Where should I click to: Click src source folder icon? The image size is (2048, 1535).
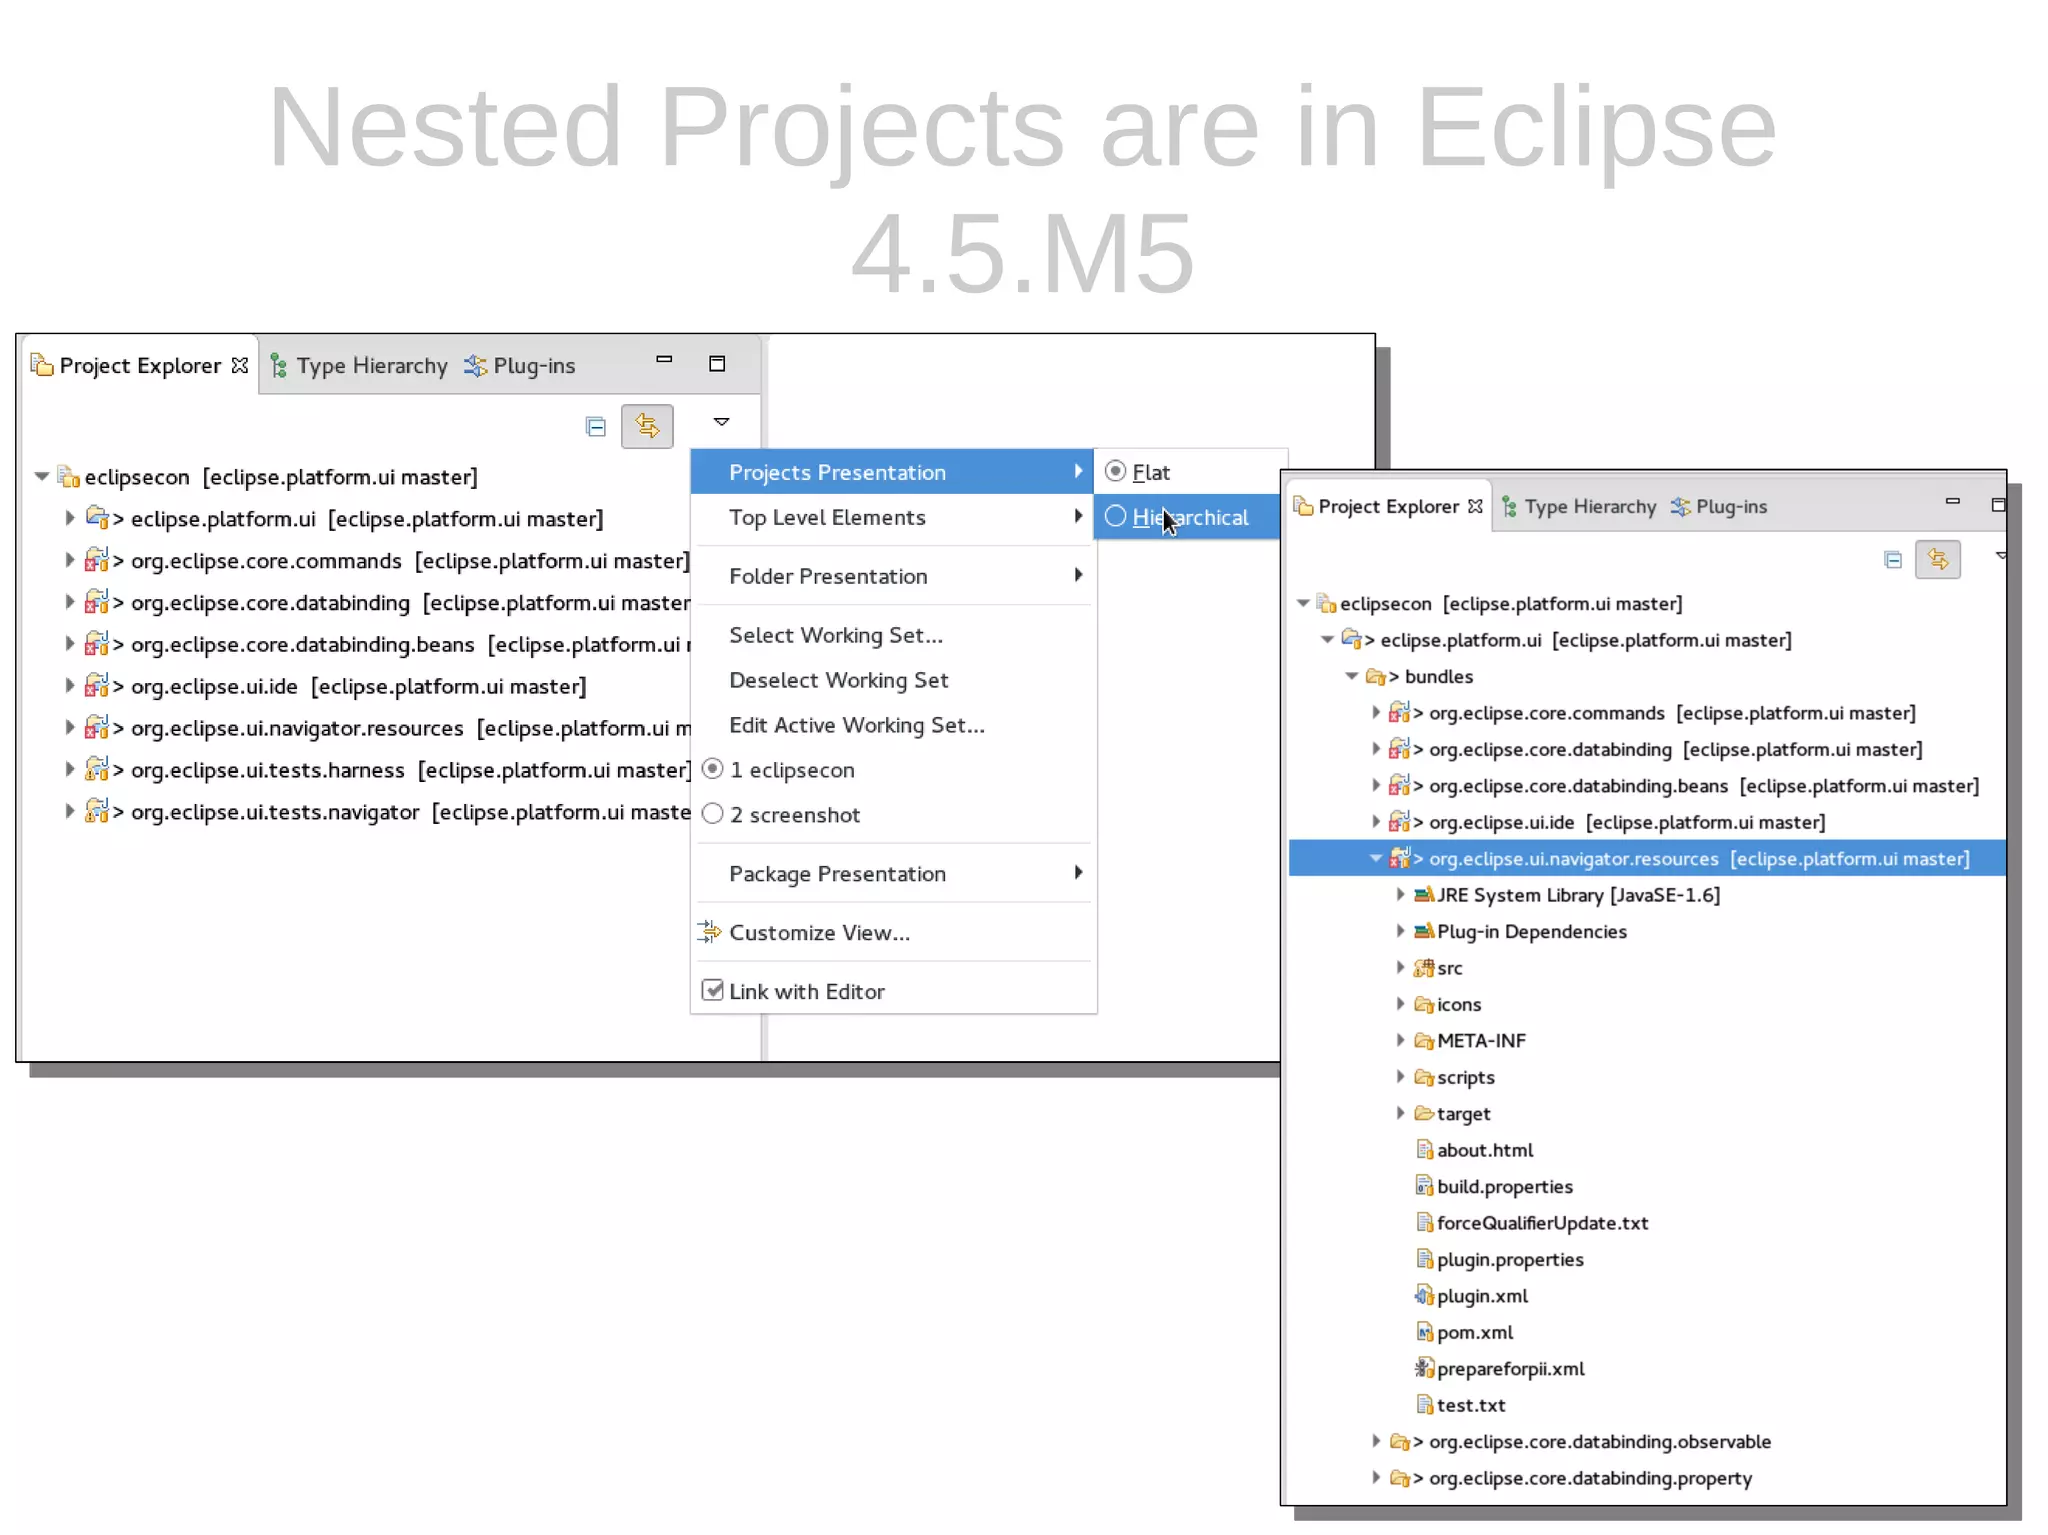coord(1424,968)
